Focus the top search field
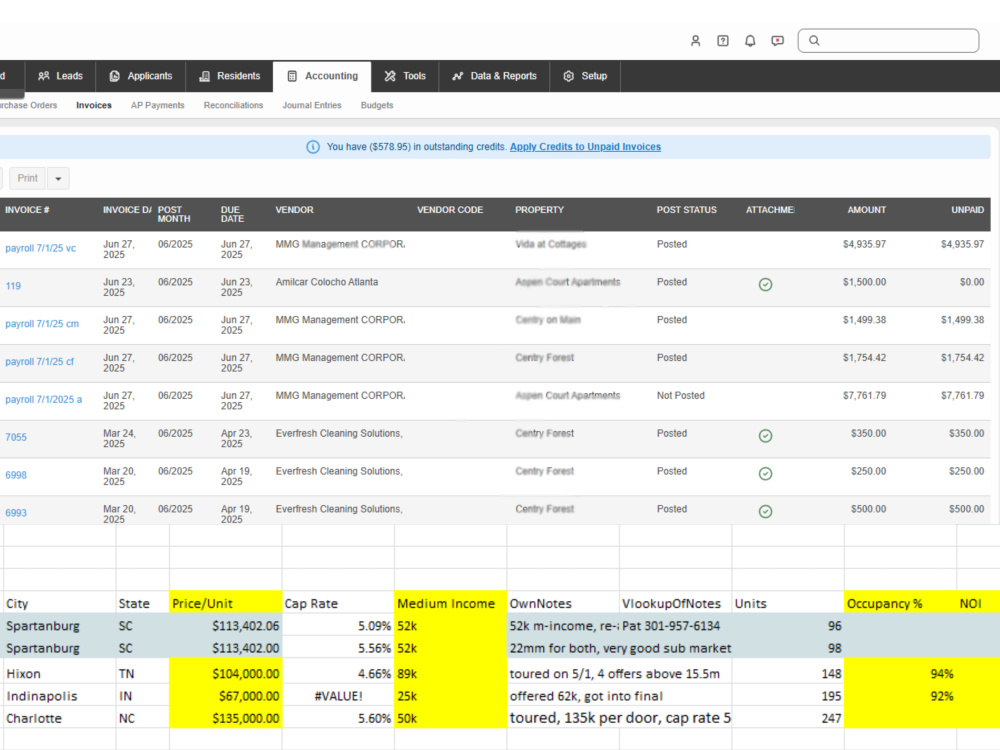This screenshot has width=1000, height=750. pyautogui.click(x=888, y=41)
